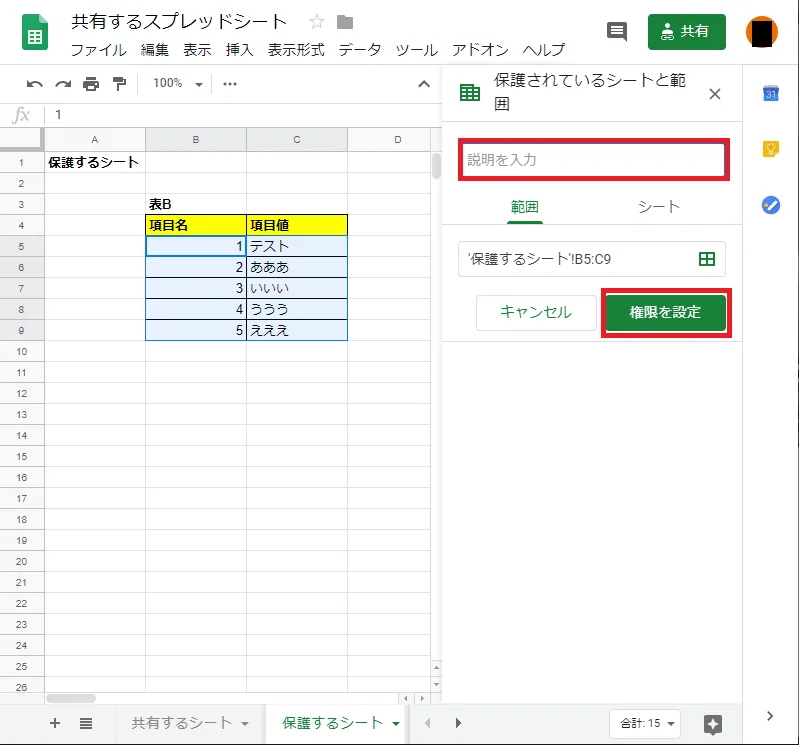Select cell containing あああ
The width and height of the screenshot is (799, 745).
[x=297, y=268]
